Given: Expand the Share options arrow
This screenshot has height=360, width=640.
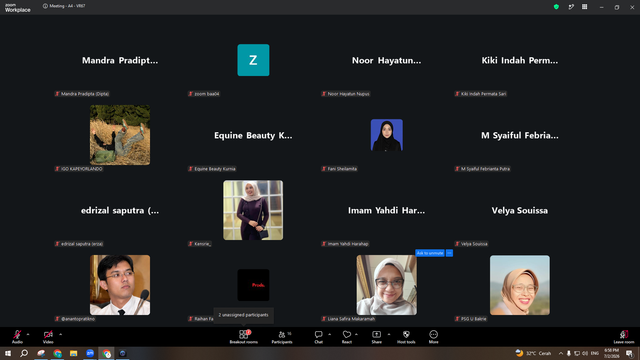Looking at the screenshot, I should 389,334.
